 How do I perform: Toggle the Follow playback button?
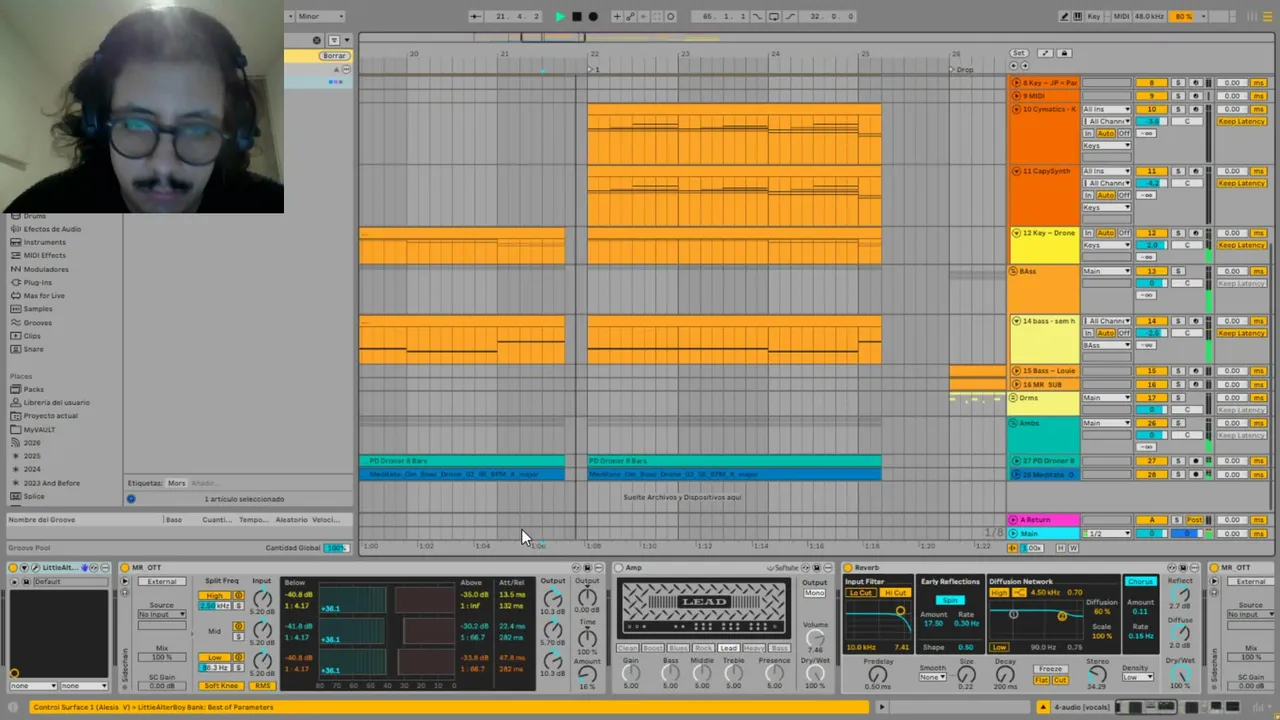click(475, 16)
